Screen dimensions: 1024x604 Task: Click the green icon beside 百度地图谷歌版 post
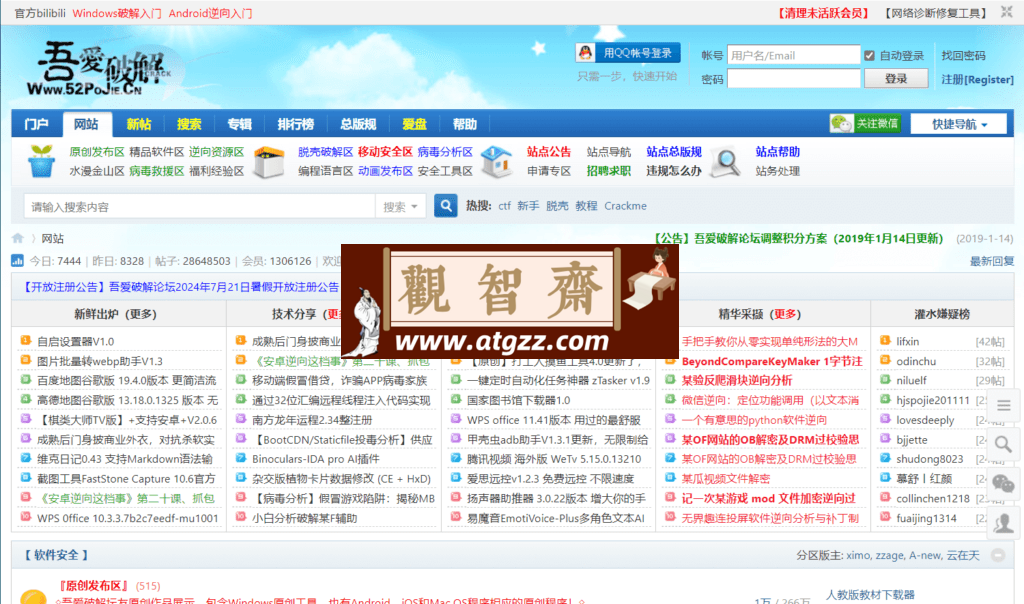pos(25,379)
